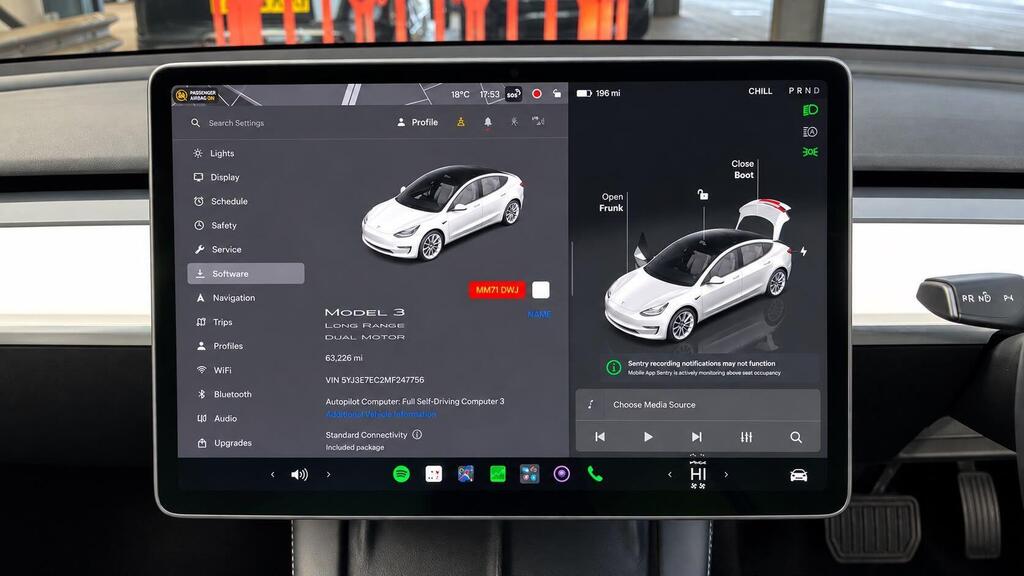
Task: Open the green Phone app
Action: (x=595, y=474)
